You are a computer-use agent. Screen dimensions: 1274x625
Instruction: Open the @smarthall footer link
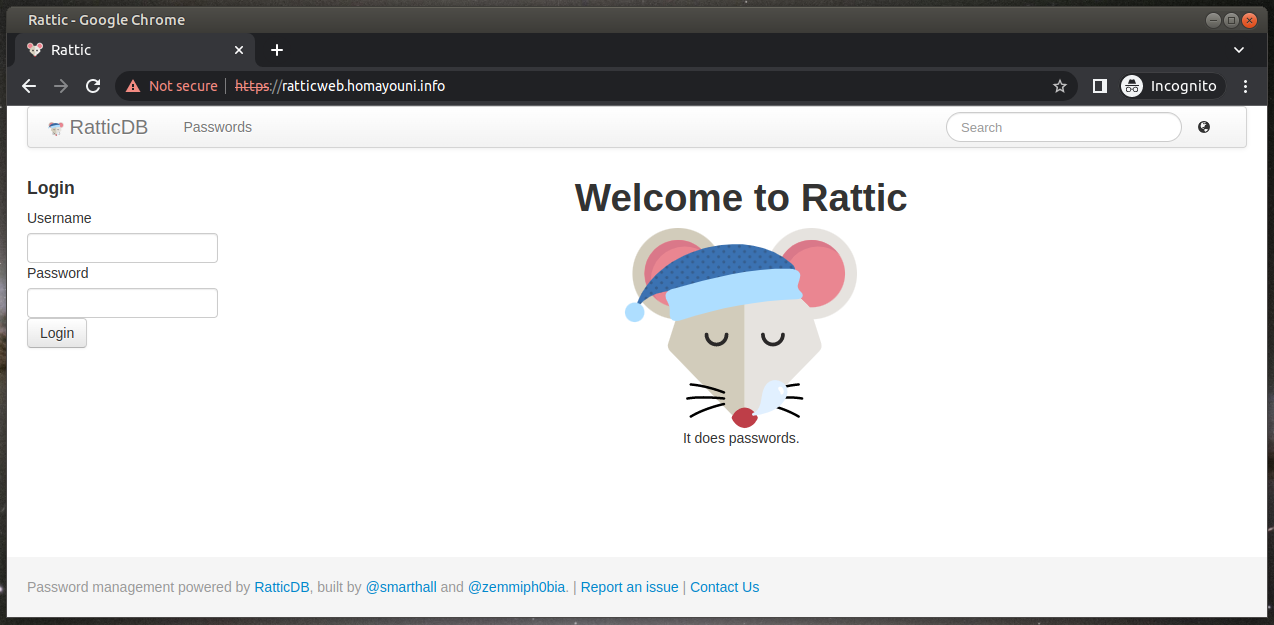point(401,587)
